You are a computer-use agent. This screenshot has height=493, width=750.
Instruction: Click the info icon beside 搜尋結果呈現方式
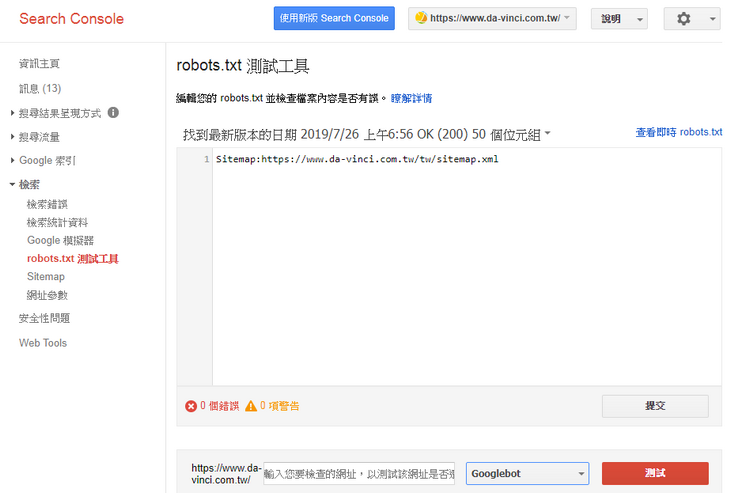(113, 112)
